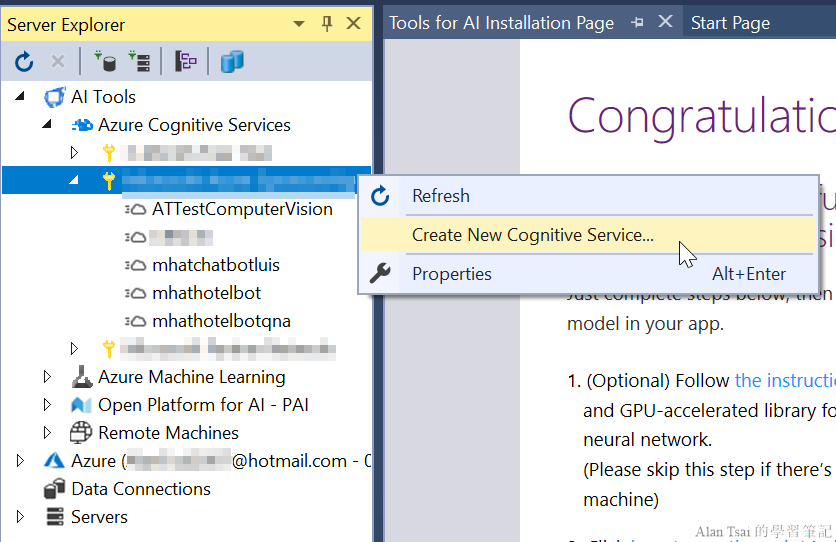Select Data Connections node
Image resolution: width=836 pixels, height=542 pixels.
141,489
